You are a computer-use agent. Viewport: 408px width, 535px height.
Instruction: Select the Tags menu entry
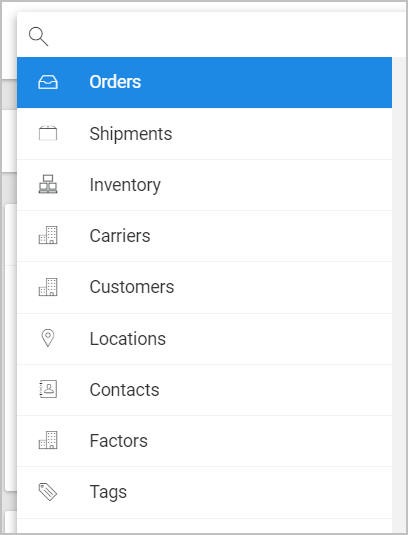(x=204, y=492)
